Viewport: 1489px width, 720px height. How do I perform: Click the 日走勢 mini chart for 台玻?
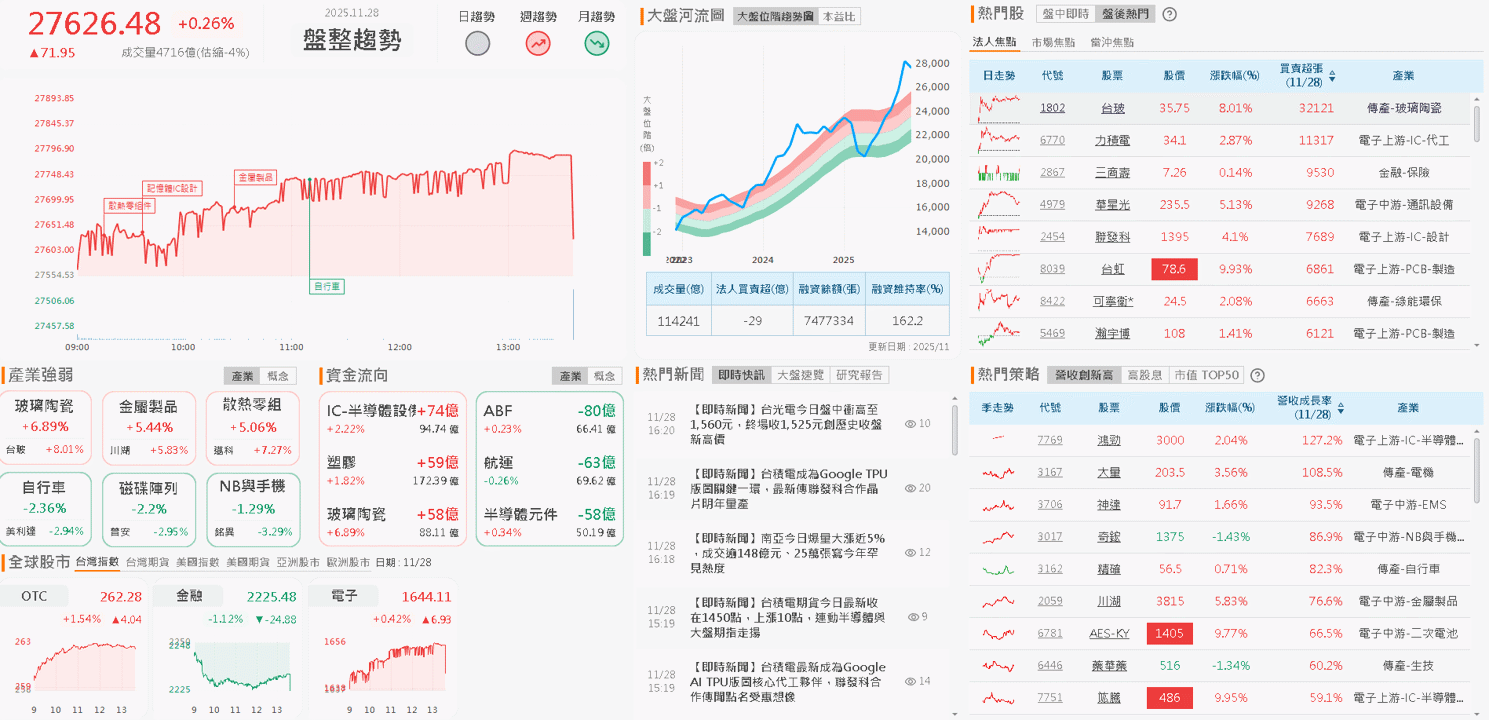(999, 107)
